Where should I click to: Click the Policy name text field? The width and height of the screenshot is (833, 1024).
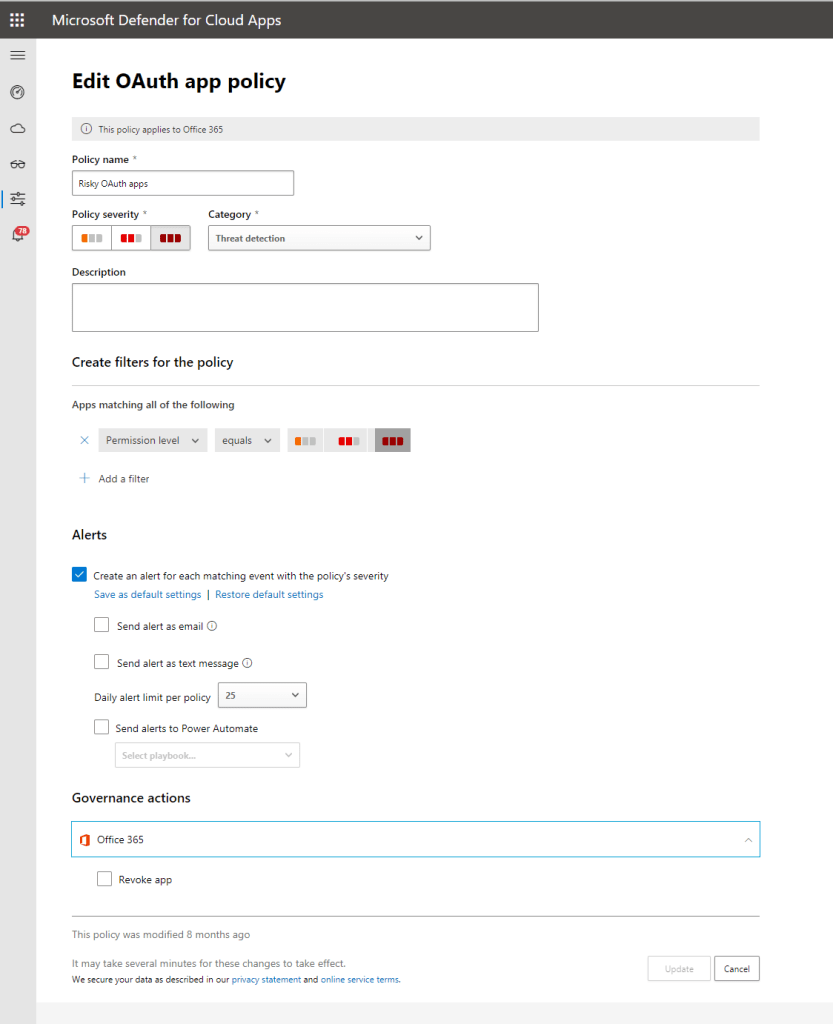[x=183, y=183]
